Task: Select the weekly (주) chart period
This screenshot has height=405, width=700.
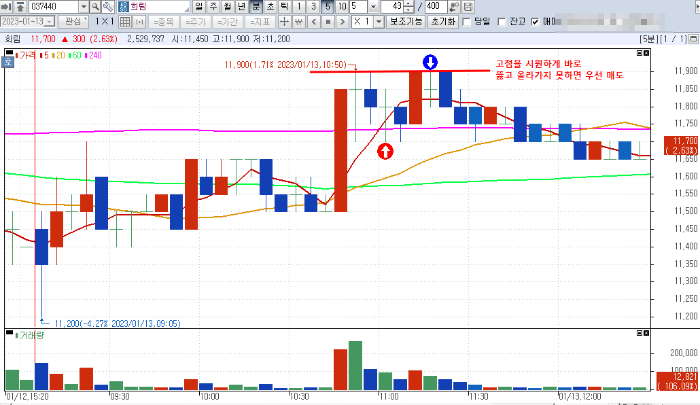Action: pyautogui.click(x=213, y=7)
